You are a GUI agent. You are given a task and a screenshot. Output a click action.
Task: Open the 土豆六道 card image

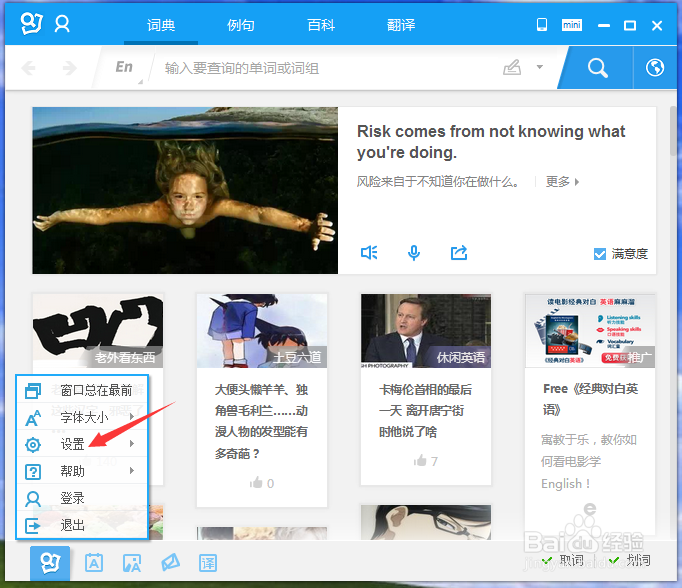tap(262, 331)
